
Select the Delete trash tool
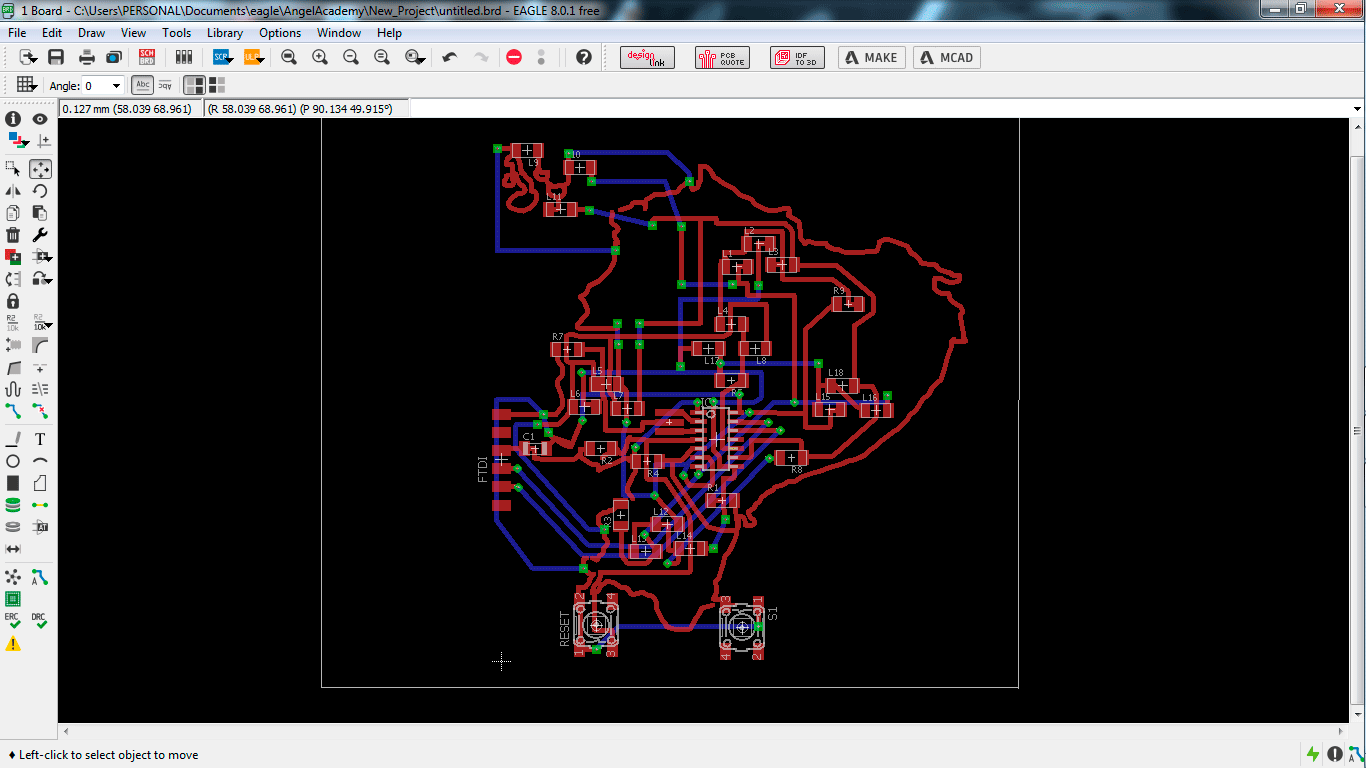click(x=13, y=234)
